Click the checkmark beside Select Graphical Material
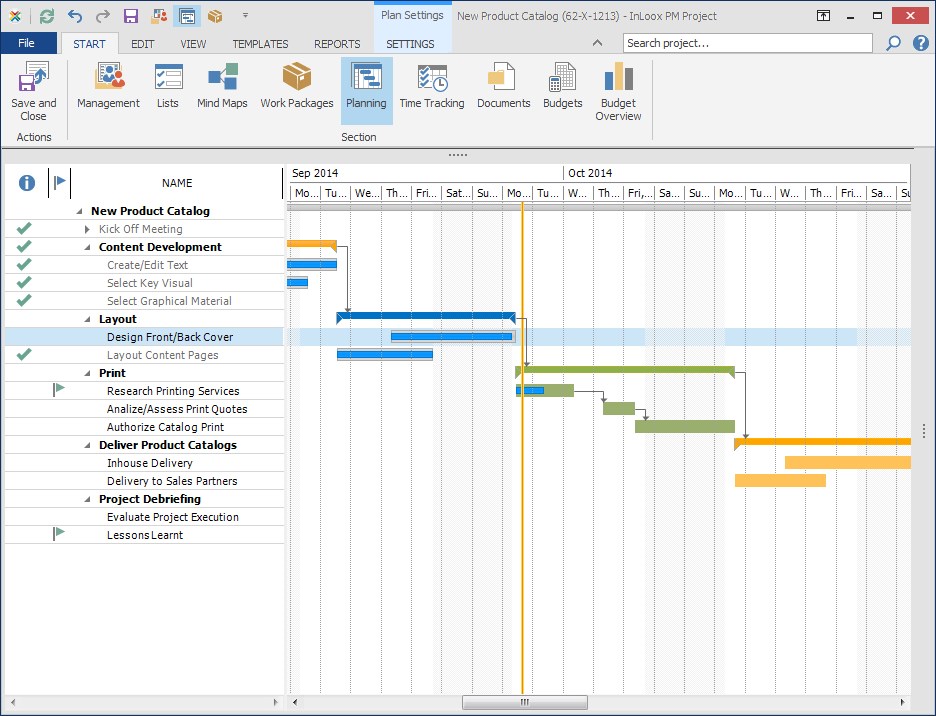Image resolution: width=936 pixels, height=716 pixels. point(24,300)
